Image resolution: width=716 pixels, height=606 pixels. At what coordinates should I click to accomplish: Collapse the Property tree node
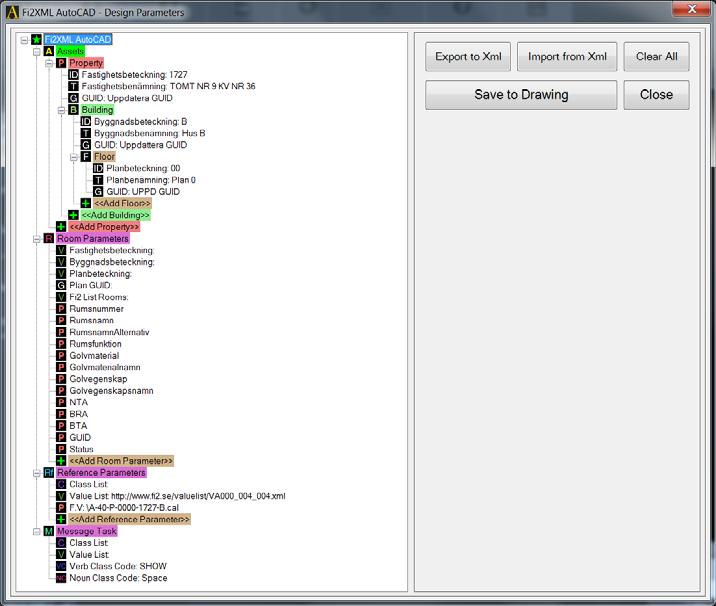(49, 63)
